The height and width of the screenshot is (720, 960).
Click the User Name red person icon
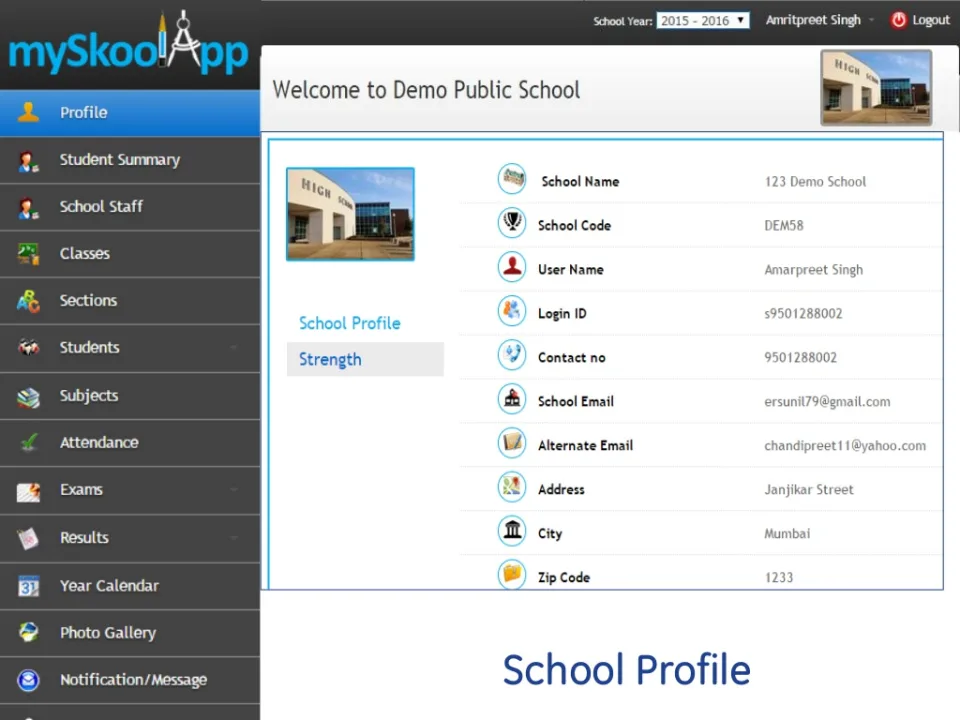512,267
